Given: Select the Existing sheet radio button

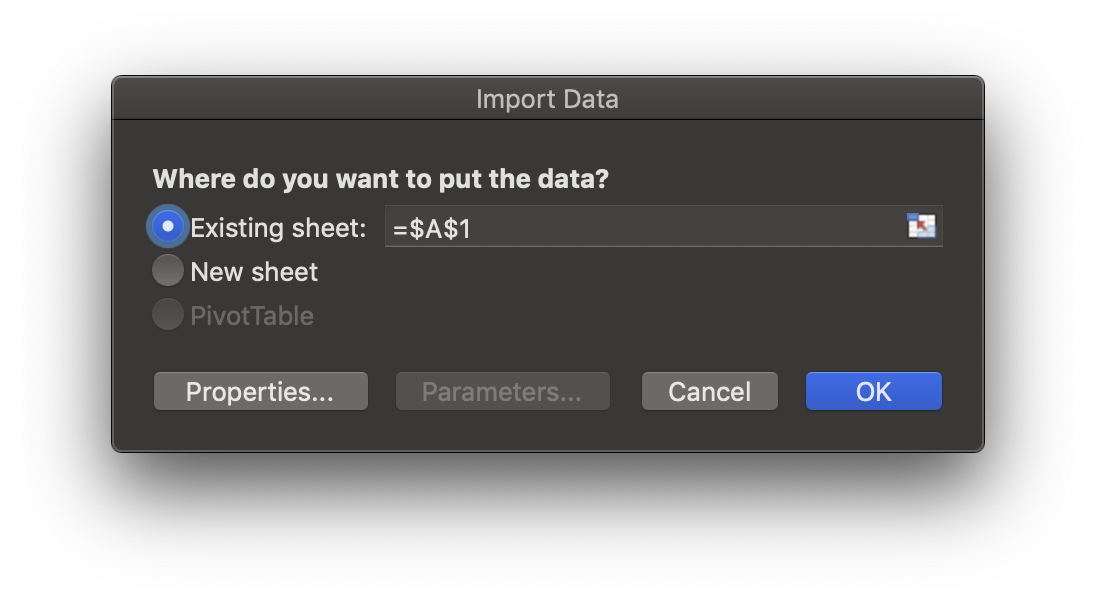Looking at the screenshot, I should (x=168, y=226).
